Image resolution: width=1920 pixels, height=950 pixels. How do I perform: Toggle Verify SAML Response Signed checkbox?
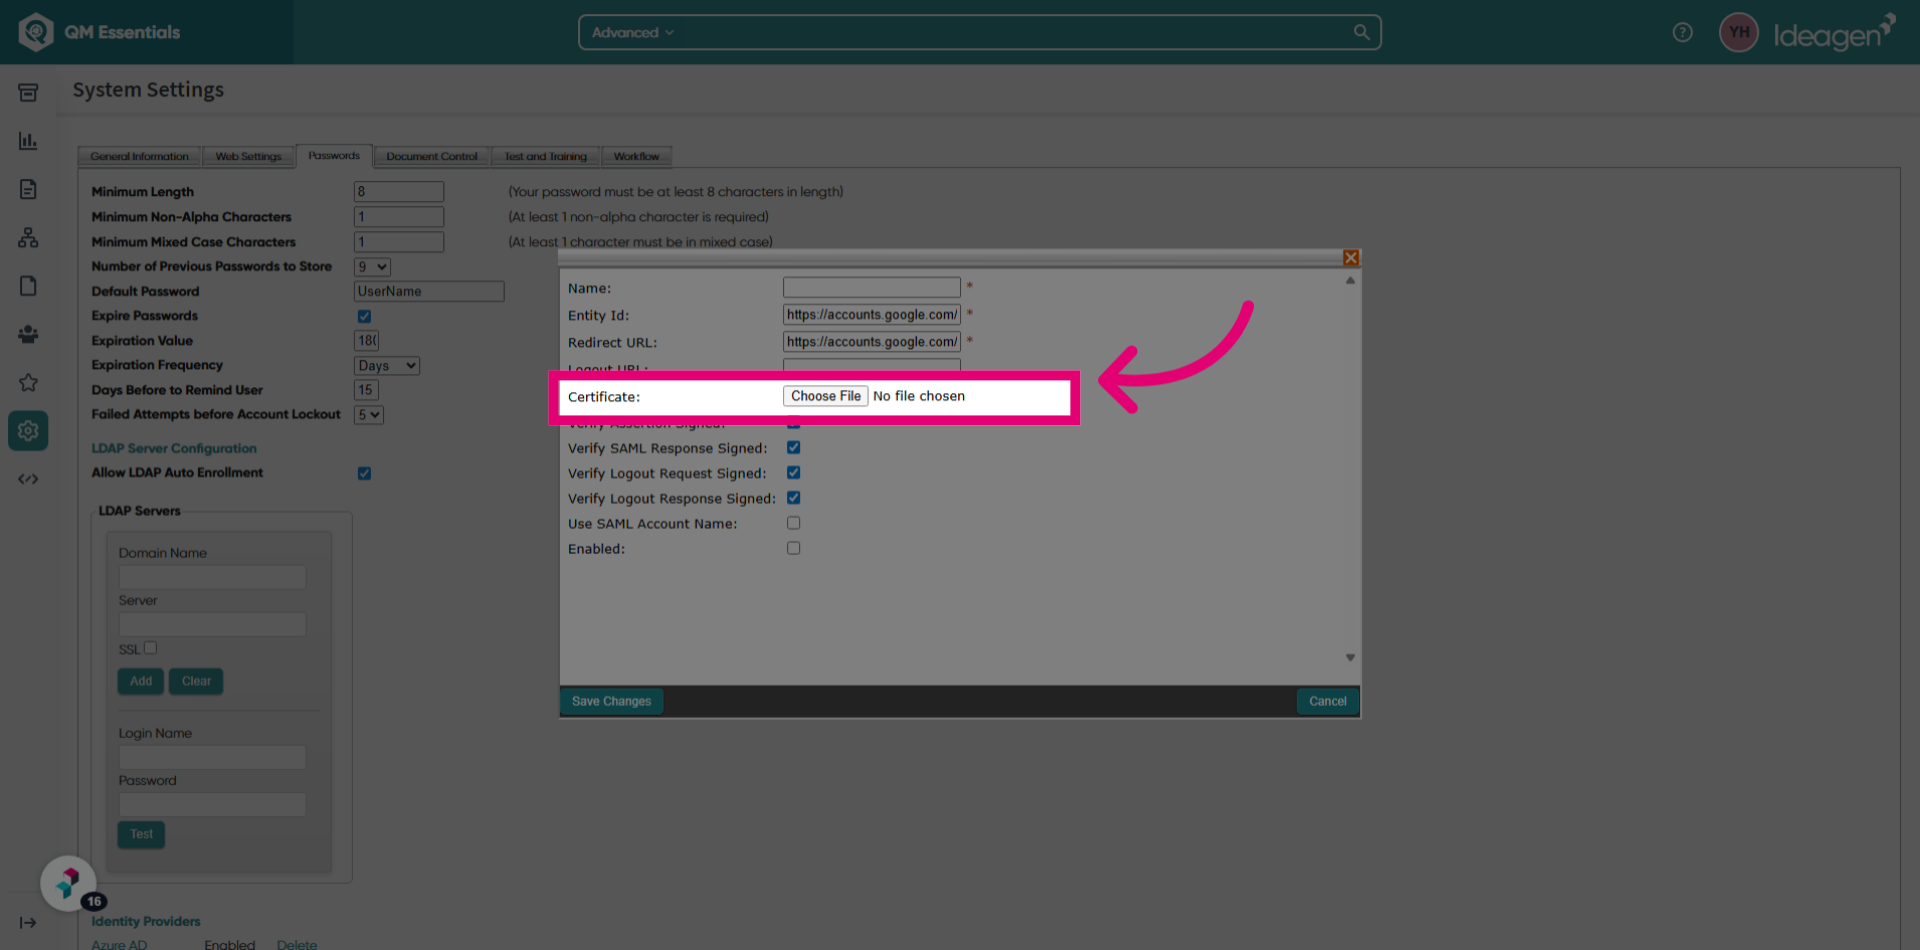793,448
